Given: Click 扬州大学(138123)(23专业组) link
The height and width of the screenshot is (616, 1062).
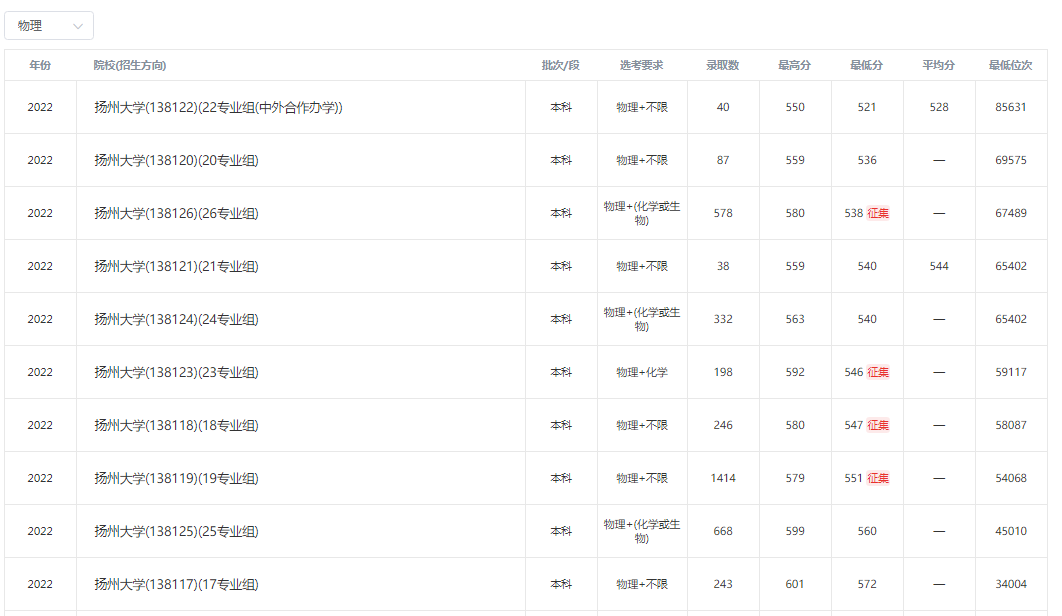Looking at the screenshot, I should [x=176, y=372].
